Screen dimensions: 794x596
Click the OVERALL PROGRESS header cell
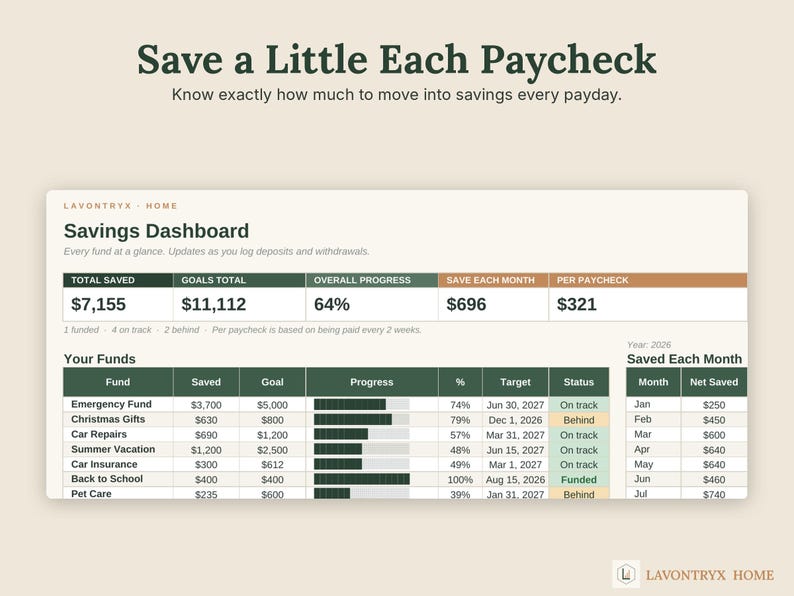coord(372,280)
